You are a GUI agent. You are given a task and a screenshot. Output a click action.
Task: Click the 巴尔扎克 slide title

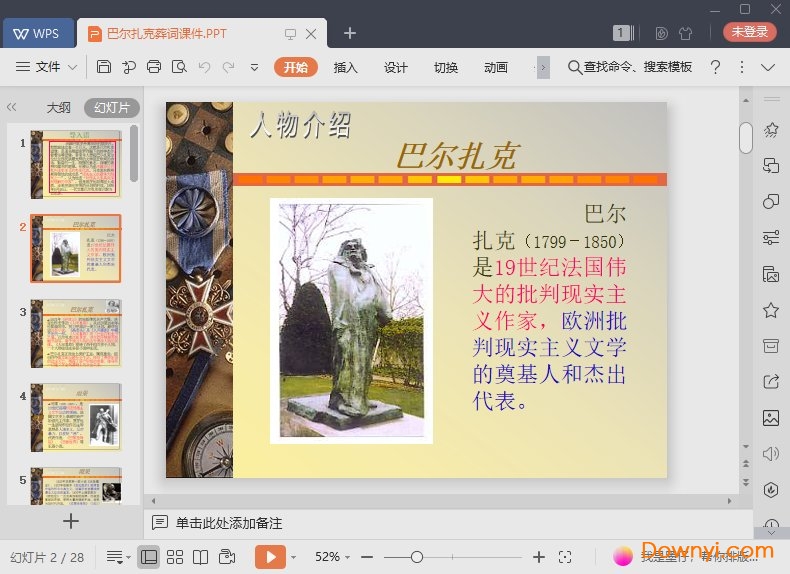pyautogui.click(x=457, y=156)
